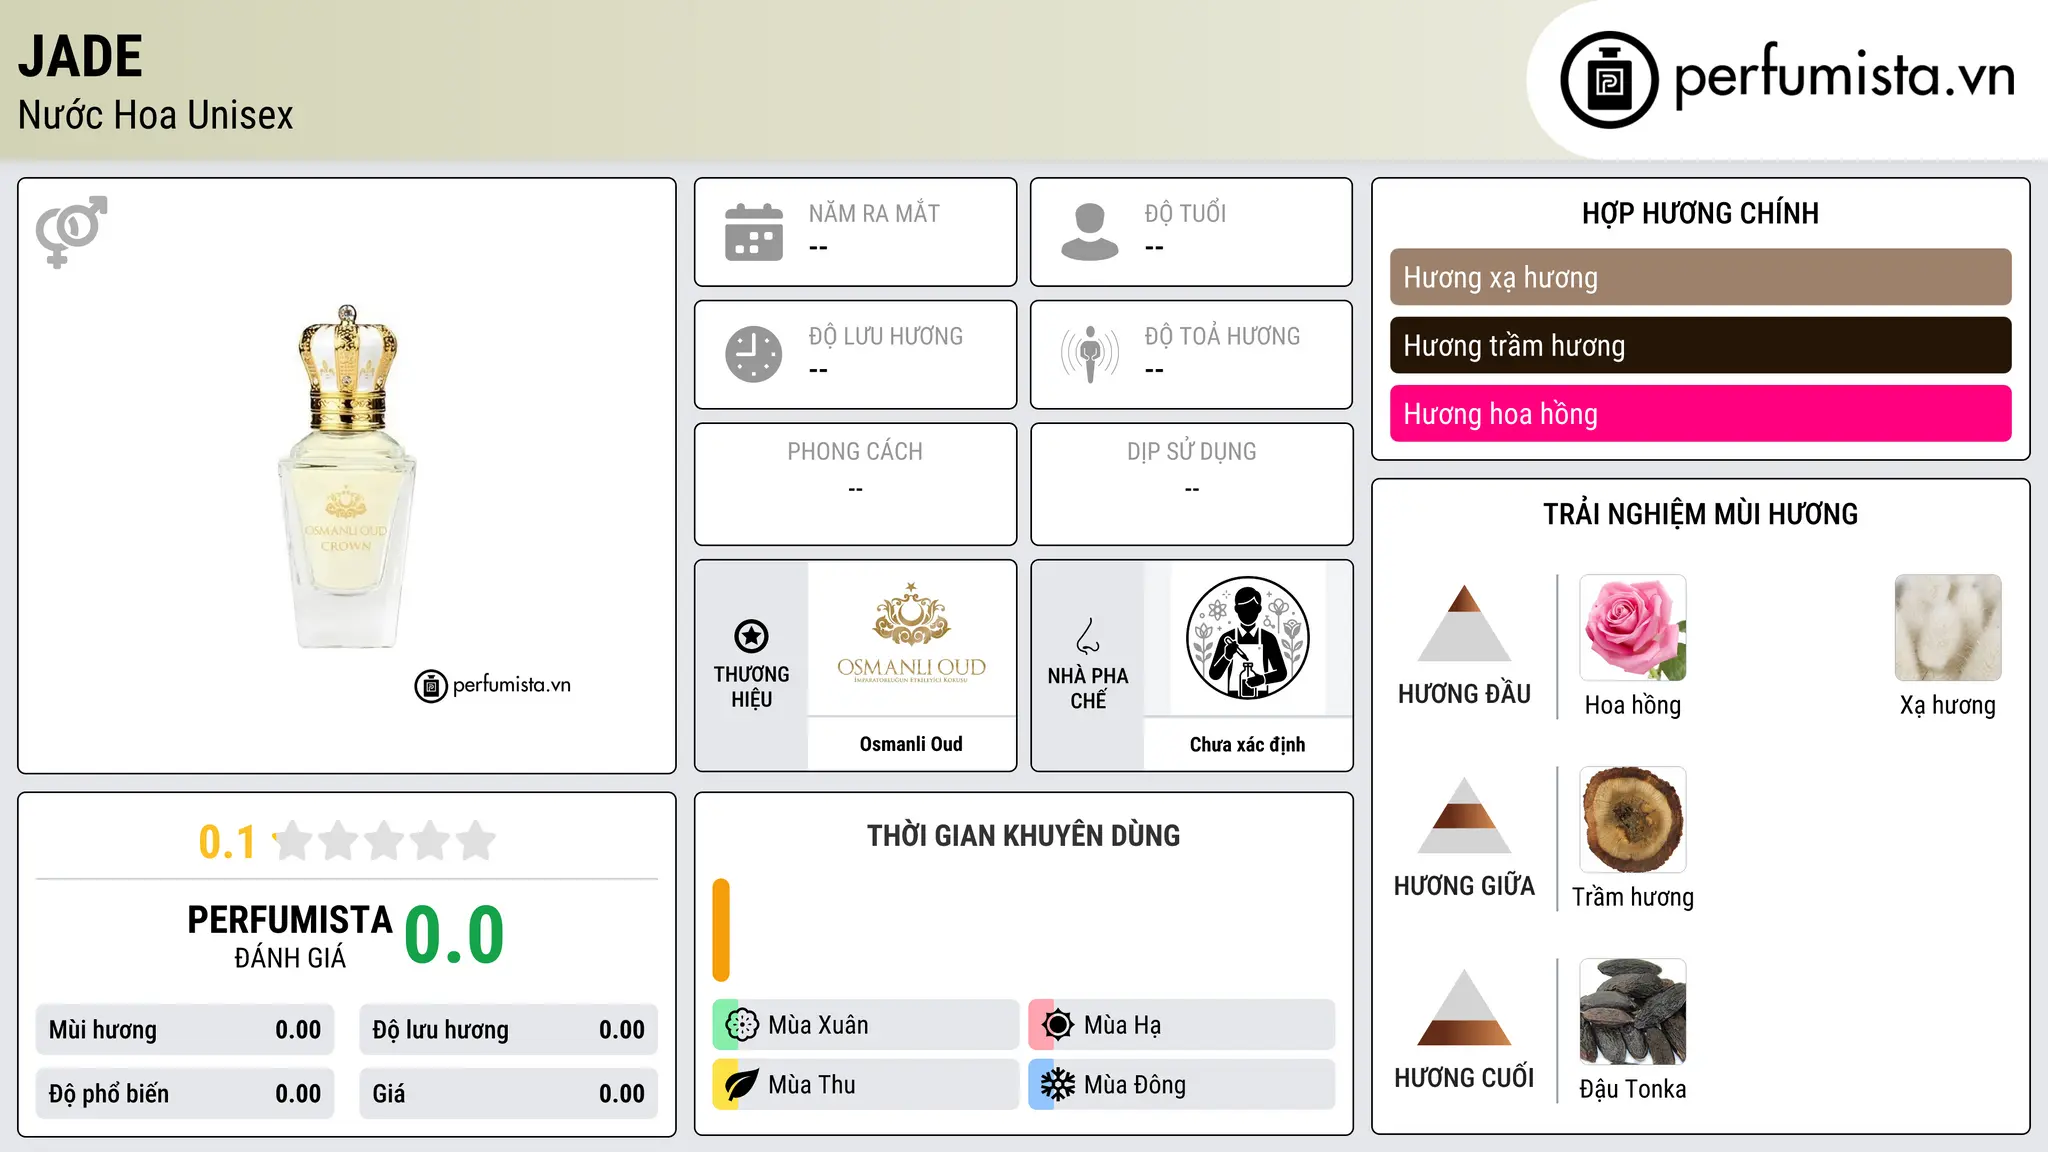
Task: Click the nose perfumer icon
Action: pos(1088,636)
